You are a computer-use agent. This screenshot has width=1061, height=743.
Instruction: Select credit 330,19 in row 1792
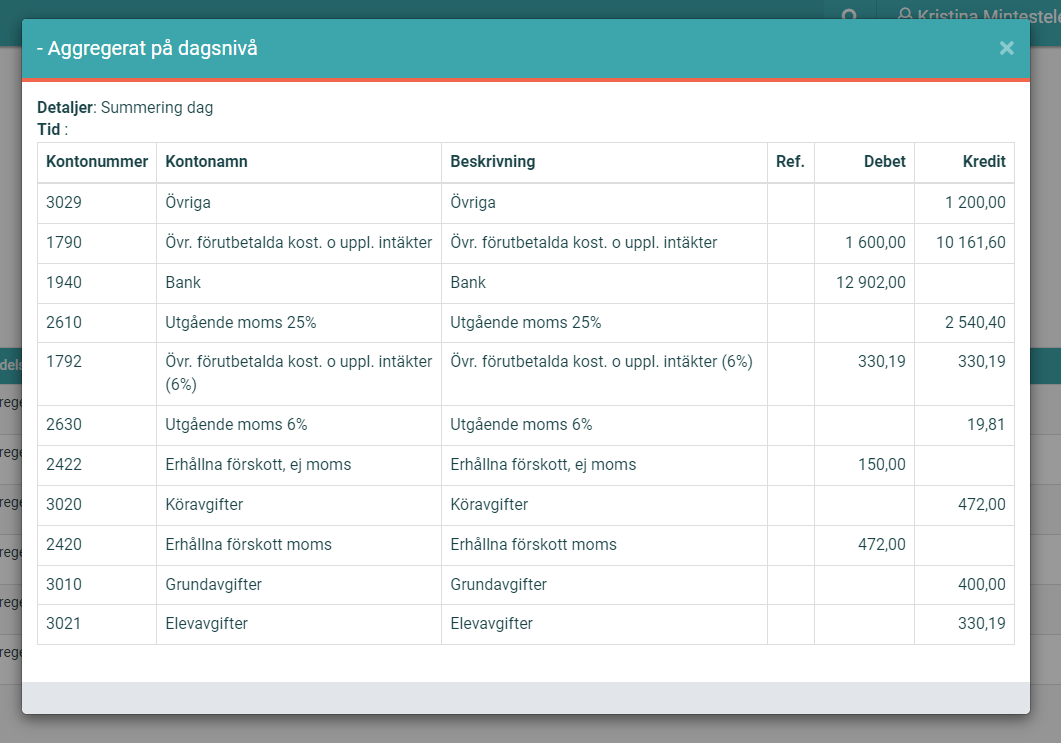click(982, 361)
